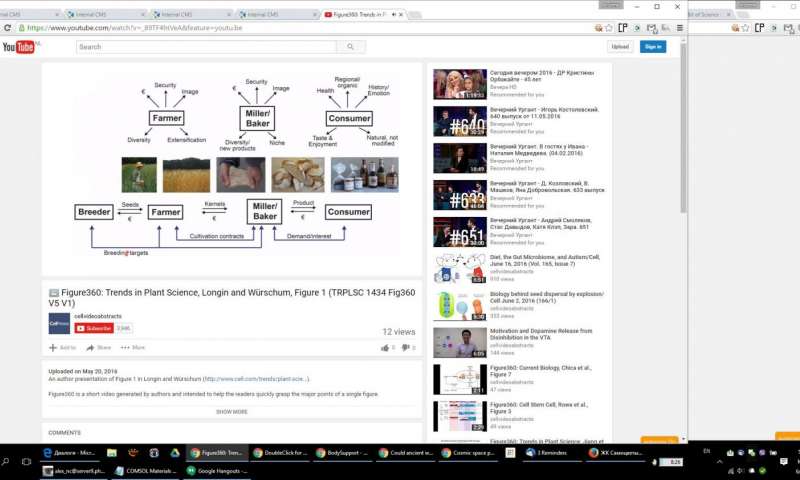Viewport: 800px width, 480px height.
Task: Open the Action Center notifications icon
Action: pyautogui.click(x=784, y=462)
